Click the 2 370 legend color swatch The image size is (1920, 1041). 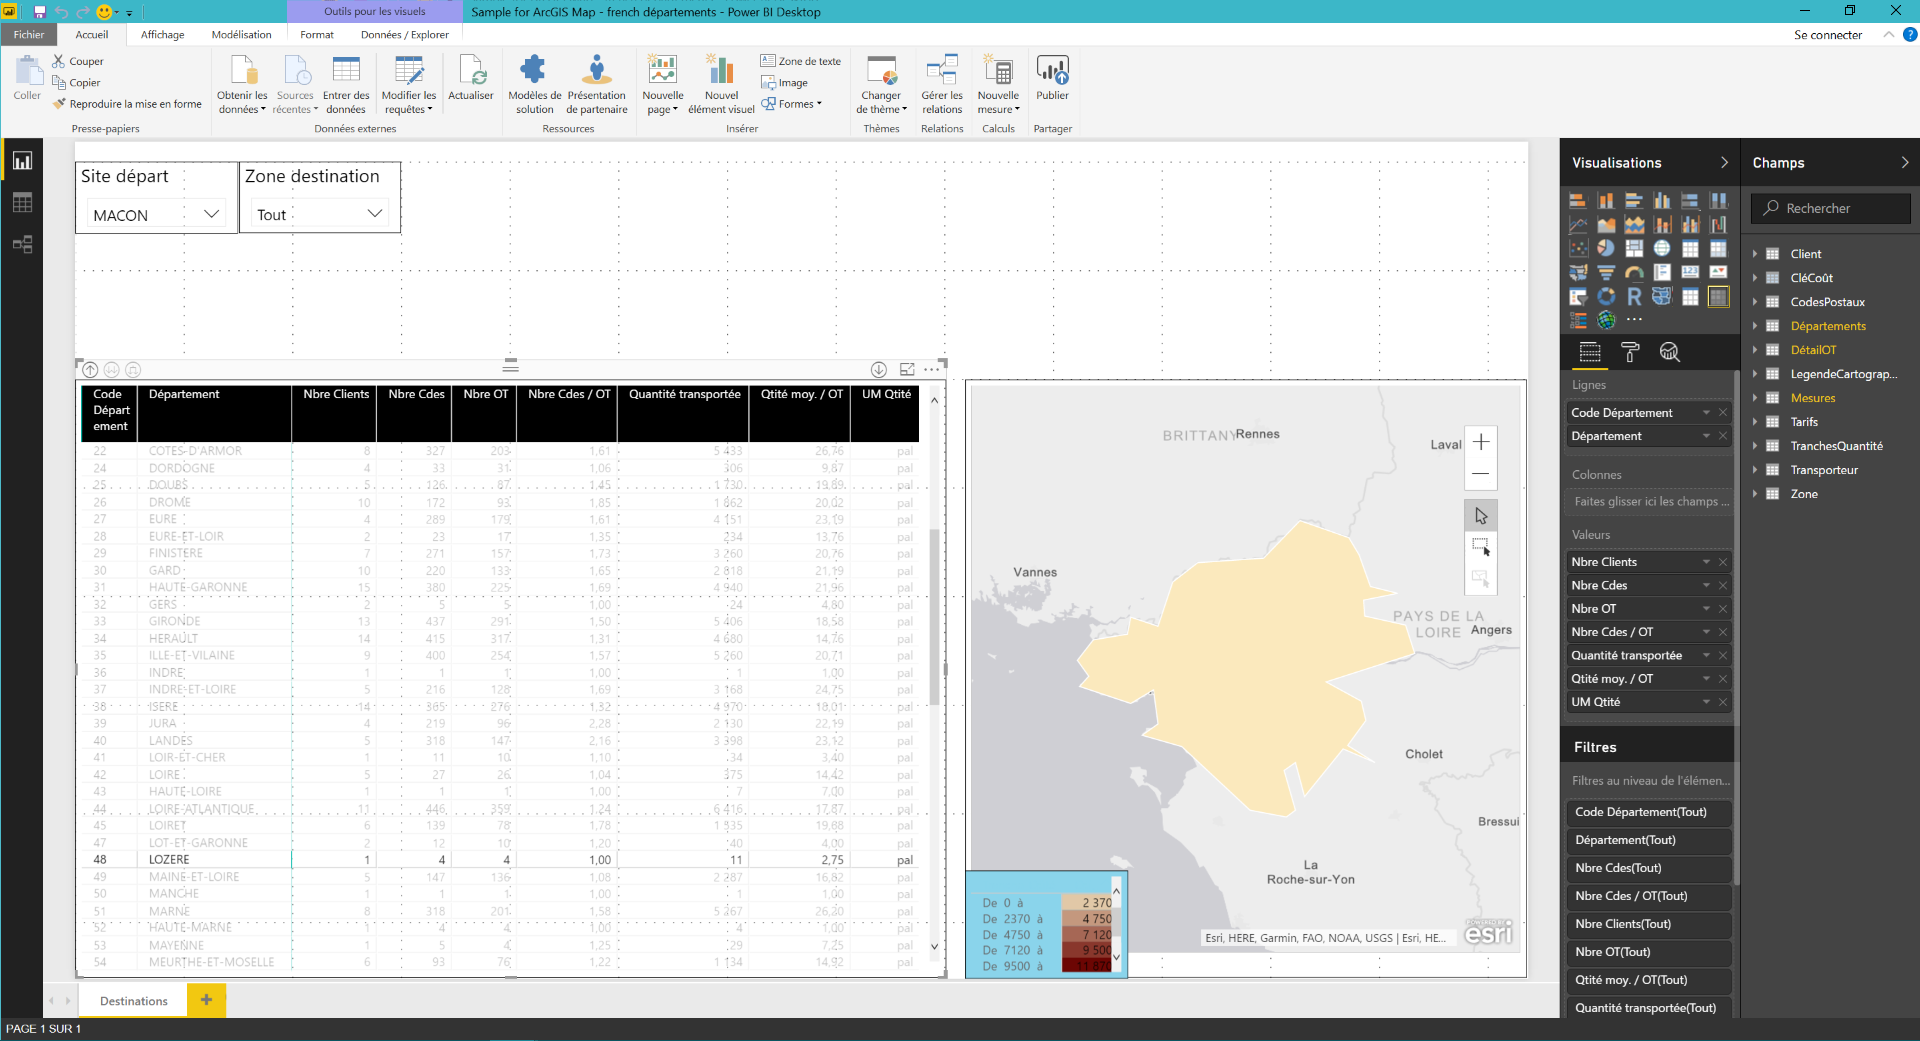[x=1087, y=902]
